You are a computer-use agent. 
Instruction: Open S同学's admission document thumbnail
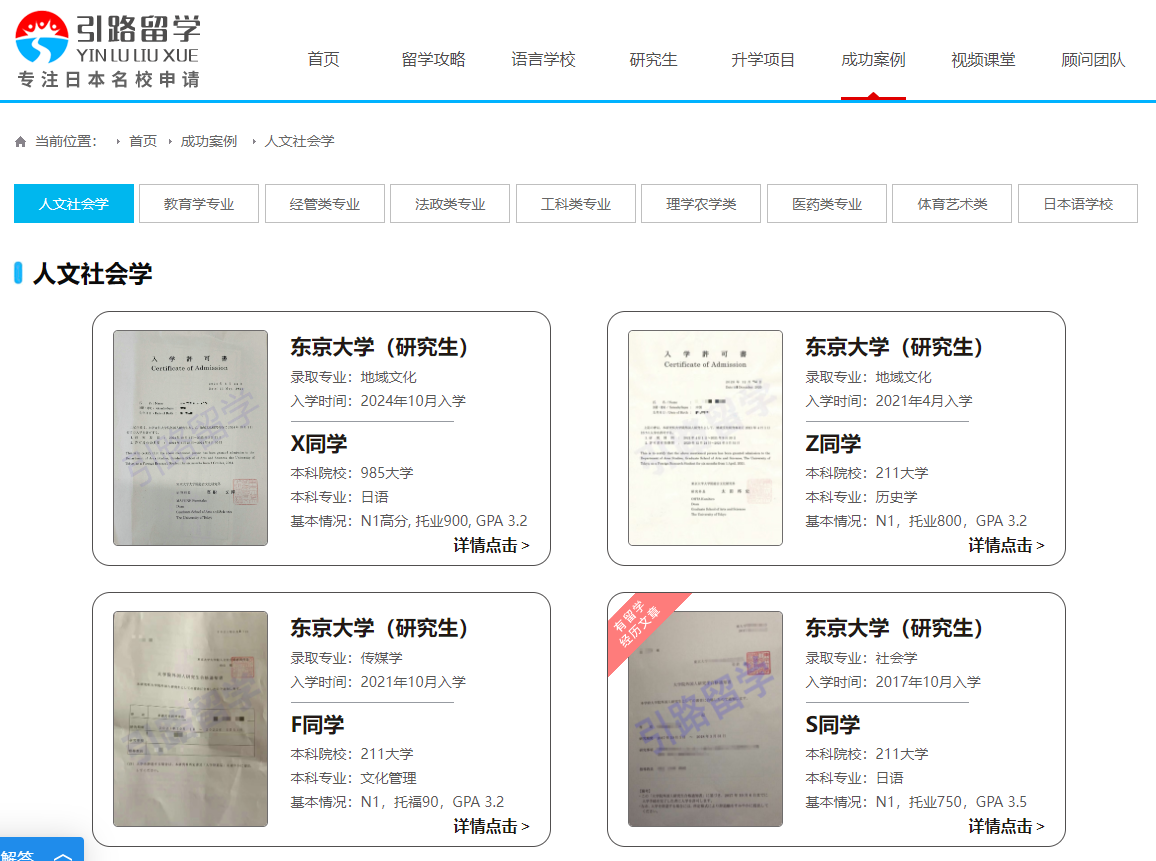click(x=705, y=719)
